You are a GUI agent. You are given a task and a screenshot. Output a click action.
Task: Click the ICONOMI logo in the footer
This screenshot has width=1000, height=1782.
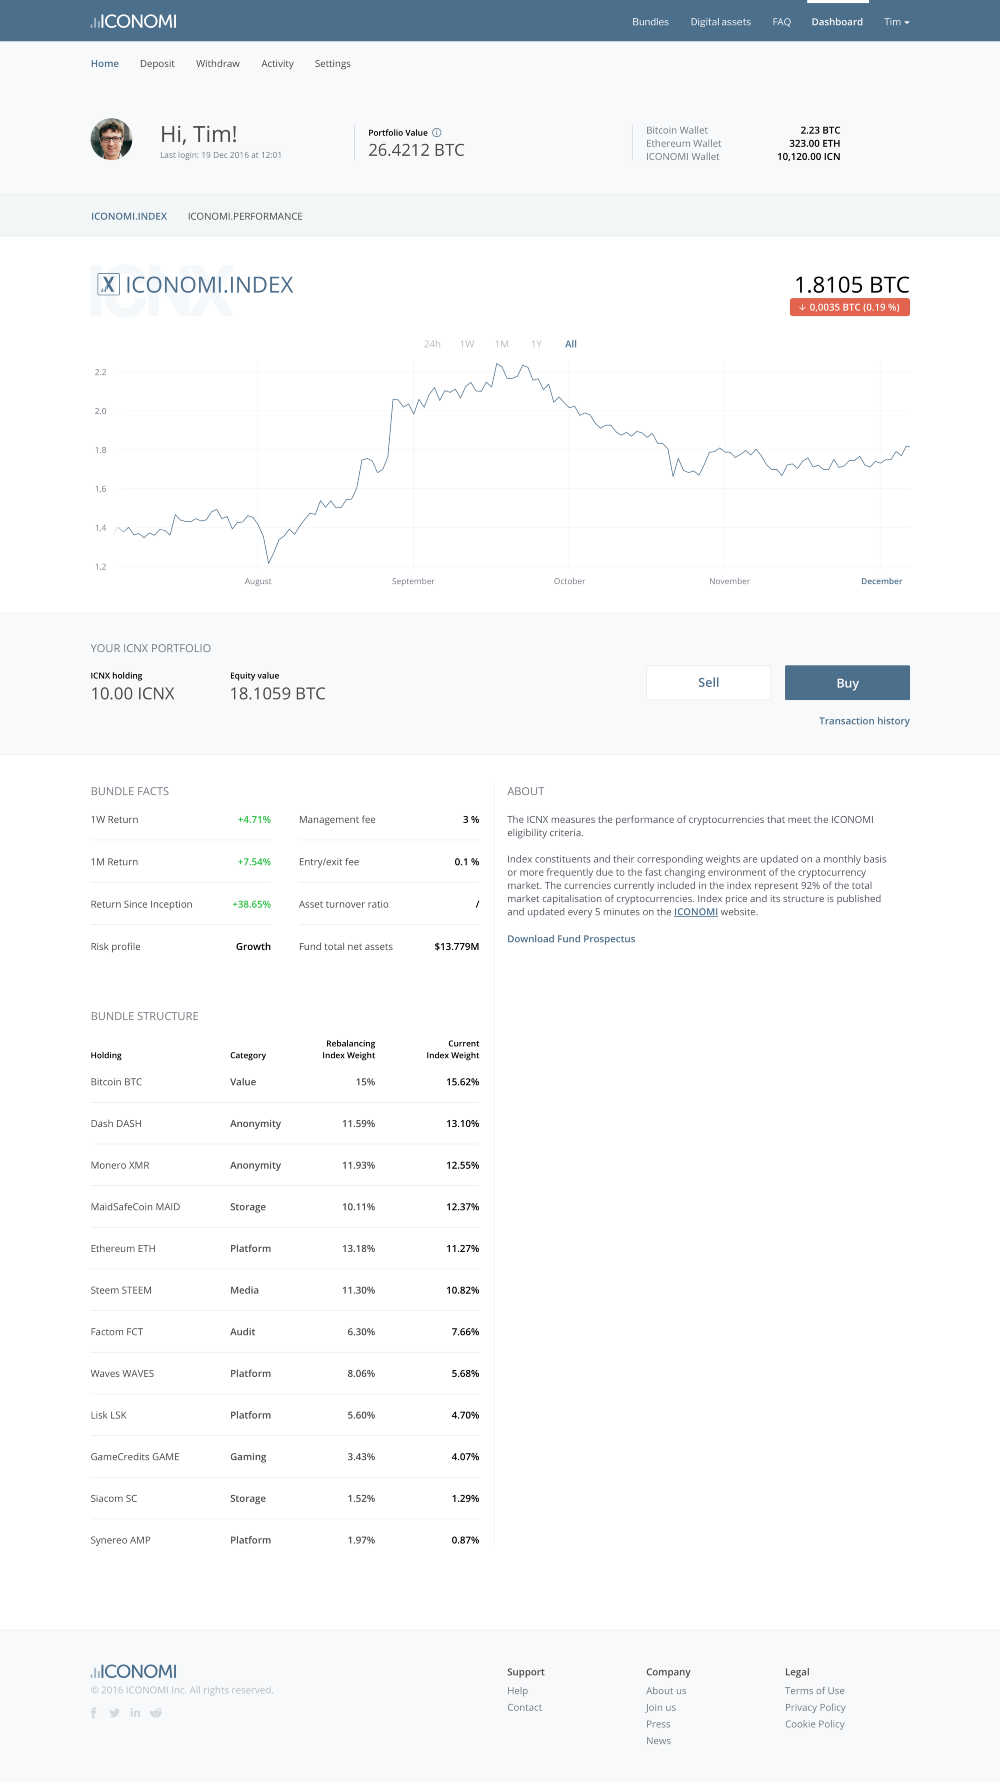click(x=133, y=1671)
